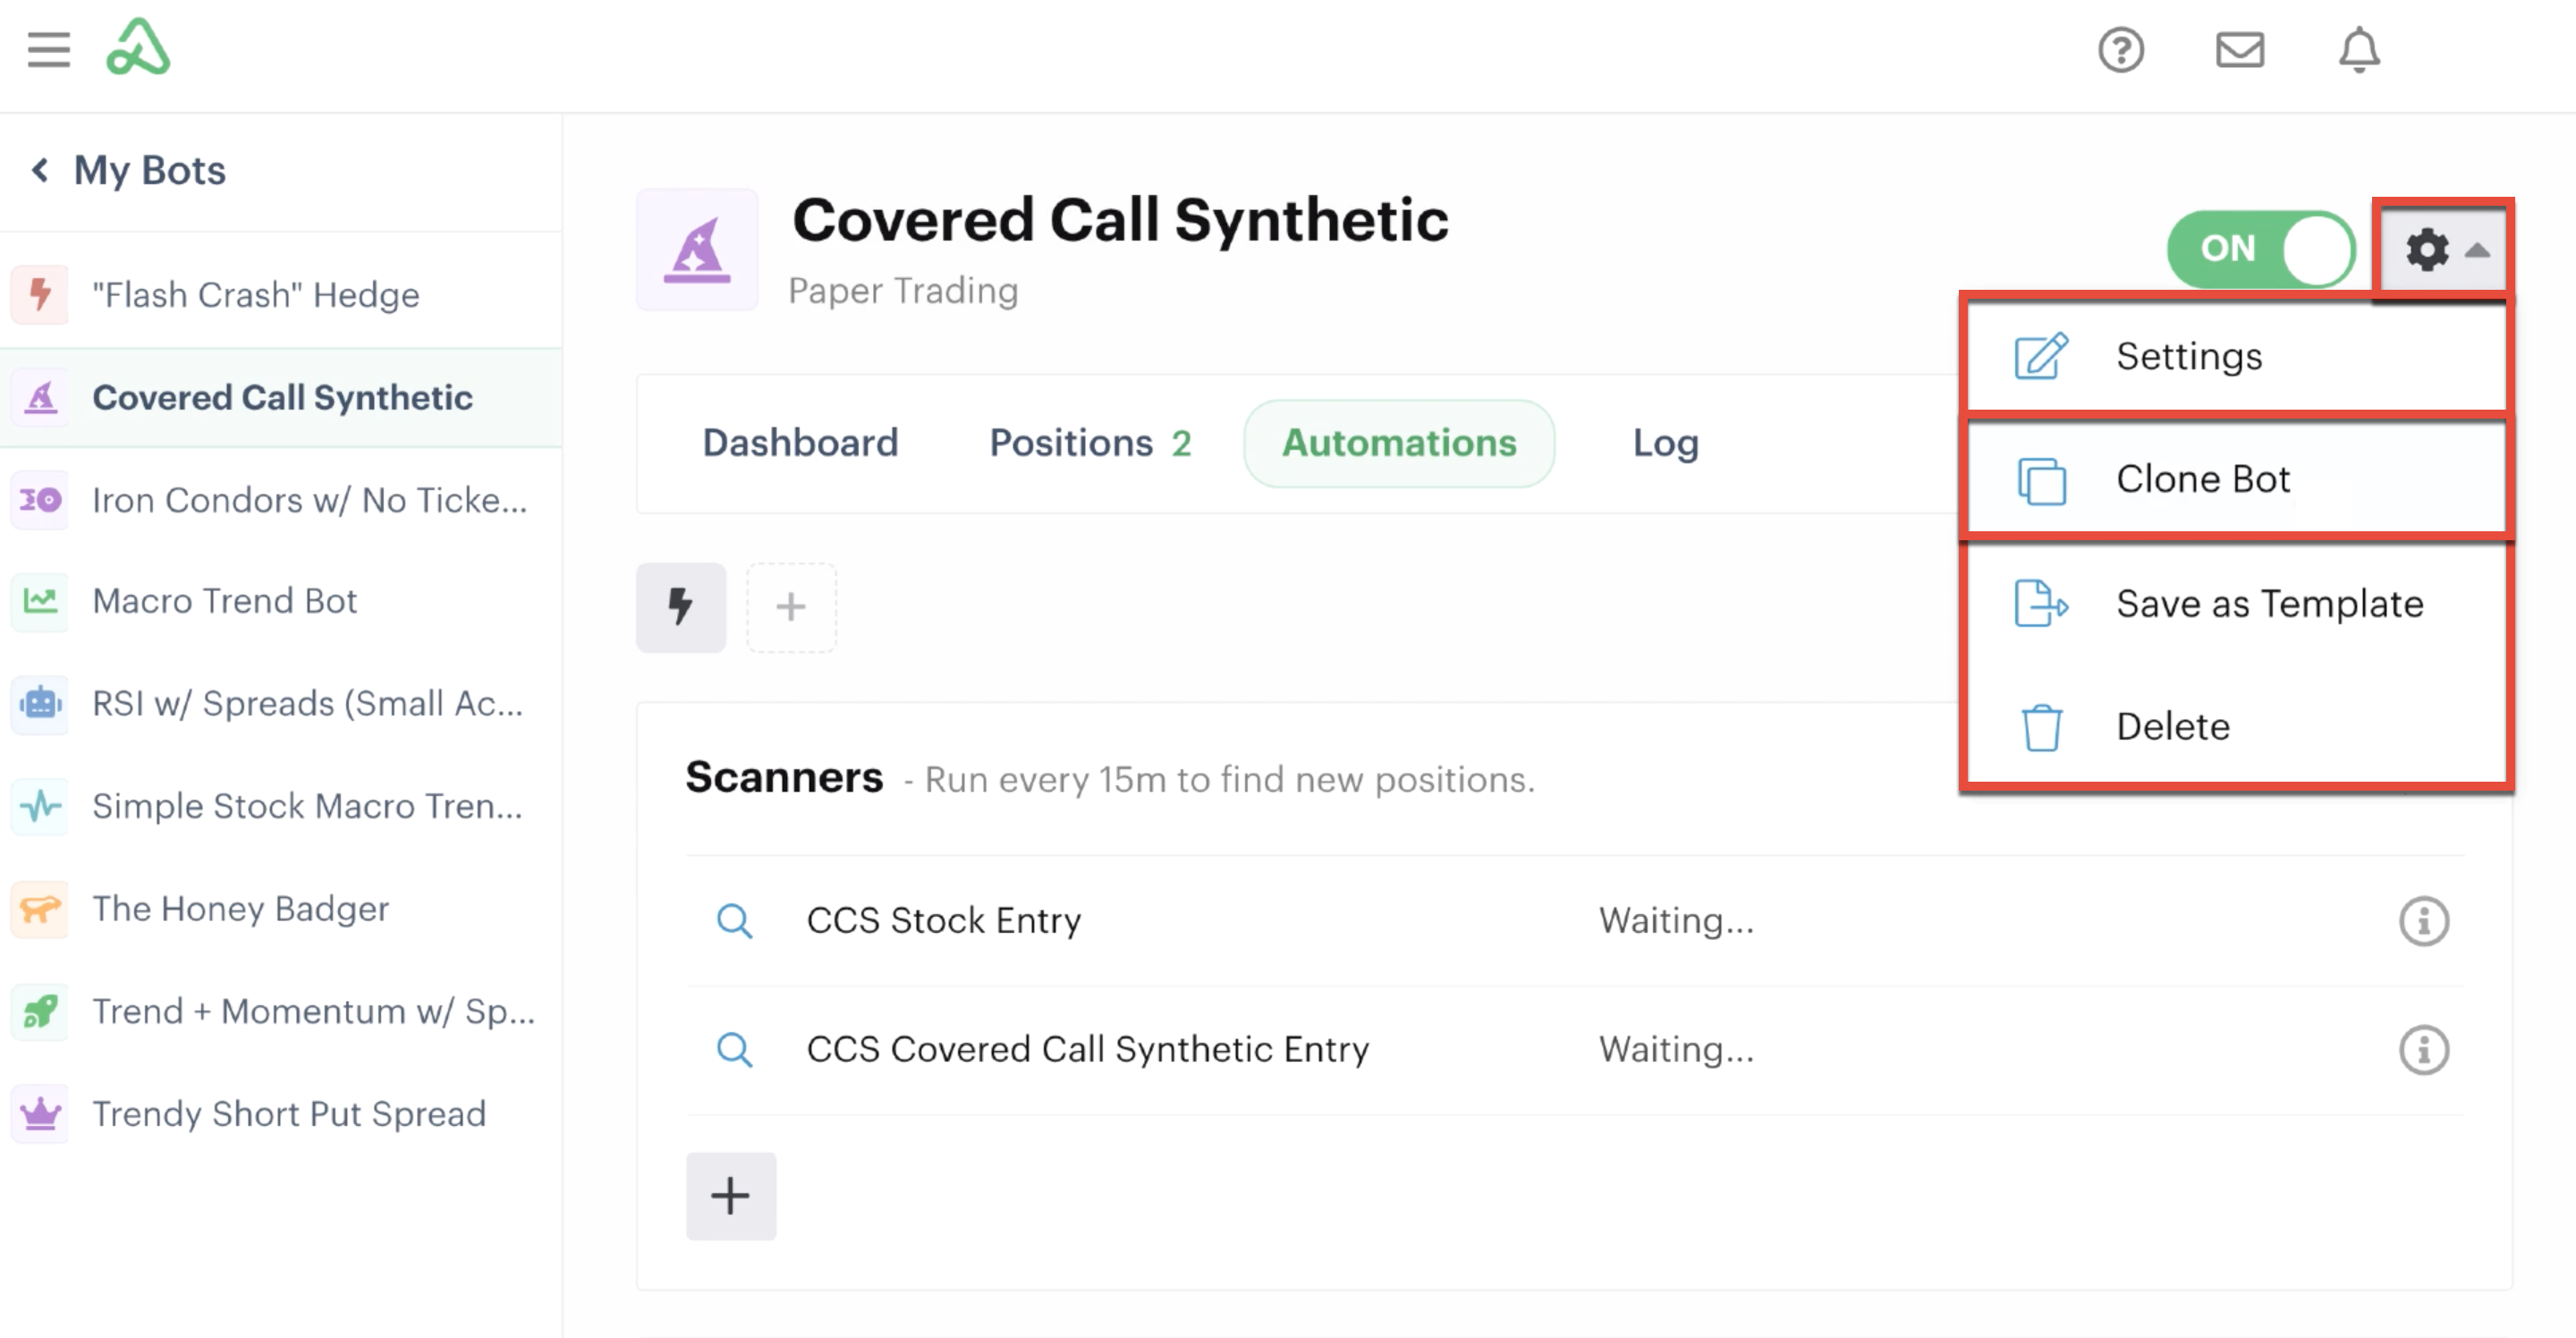Image resolution: width=2576 pixels, height=1338 pixels.
Task: Turn off the bot ON toggle
Action: [x=2261, y=249]
